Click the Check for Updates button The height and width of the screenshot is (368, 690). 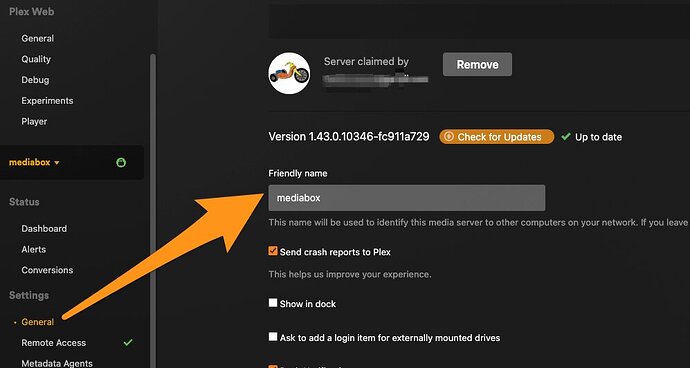click(496, 137)
